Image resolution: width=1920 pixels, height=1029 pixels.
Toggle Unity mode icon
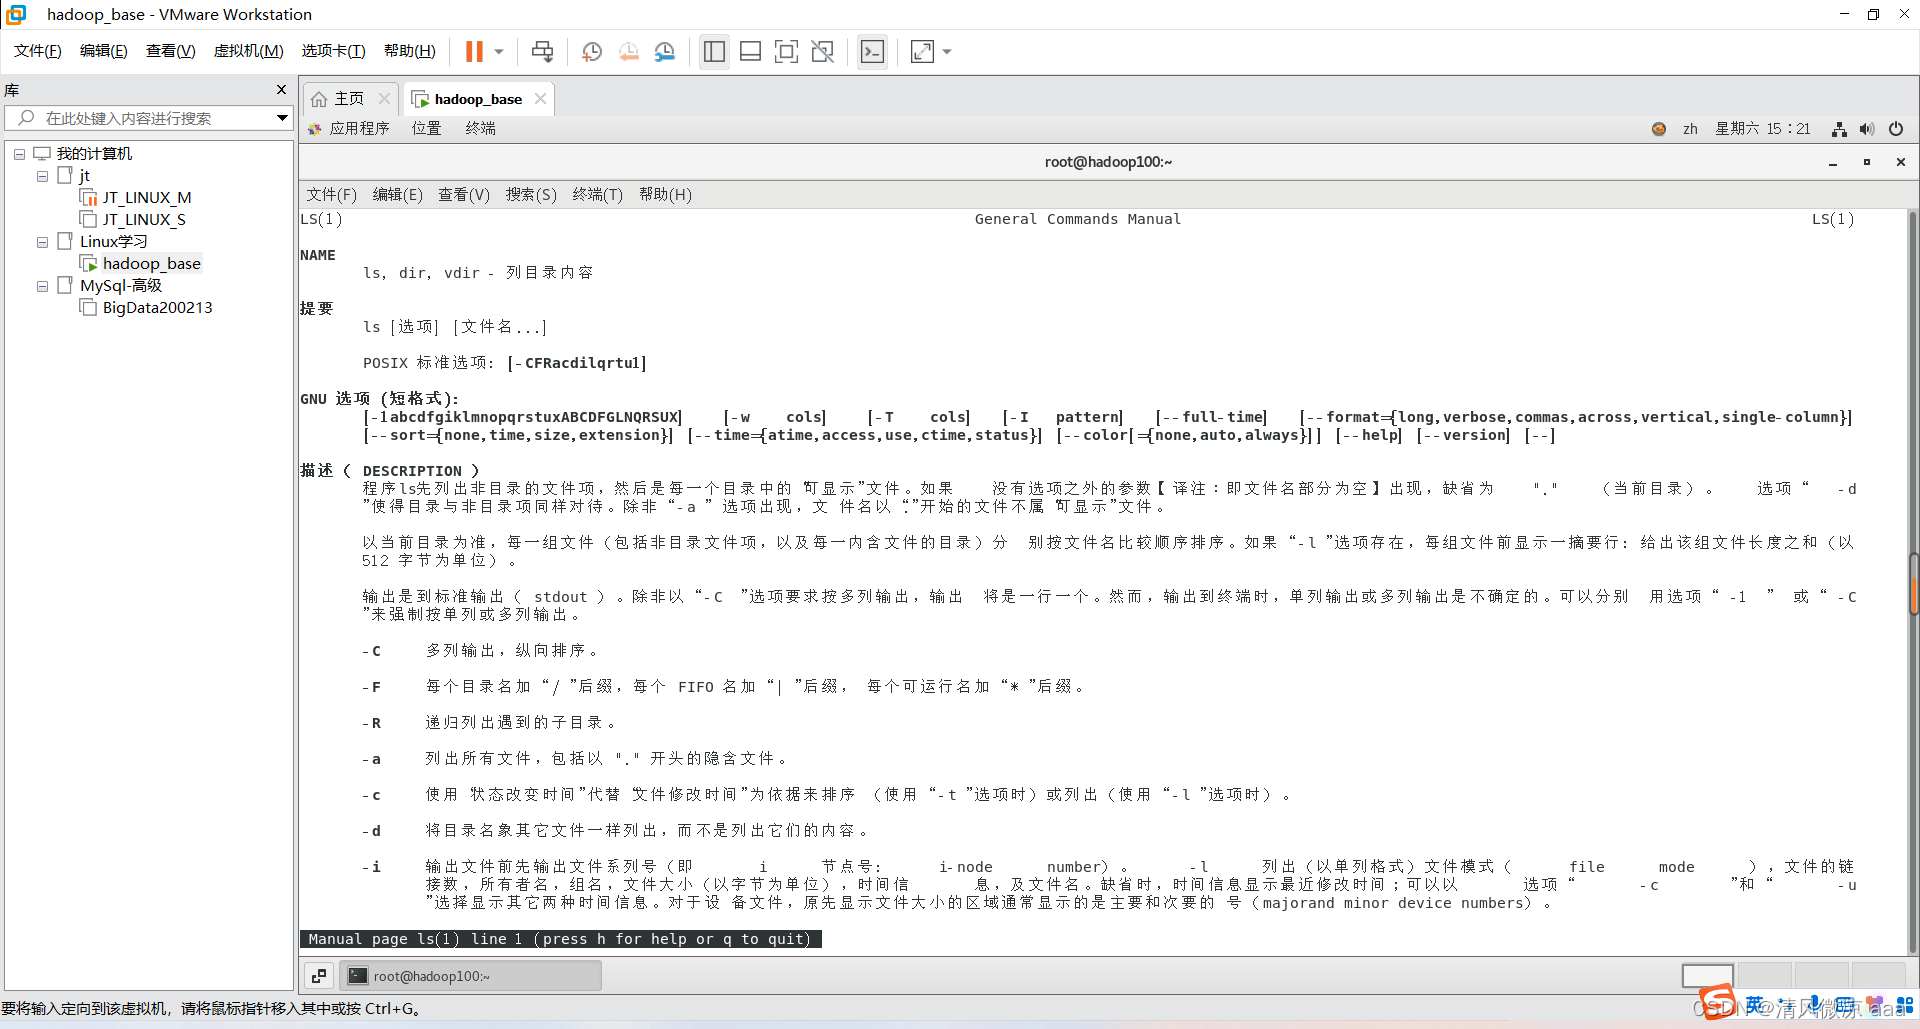click(x=822, y=51)
